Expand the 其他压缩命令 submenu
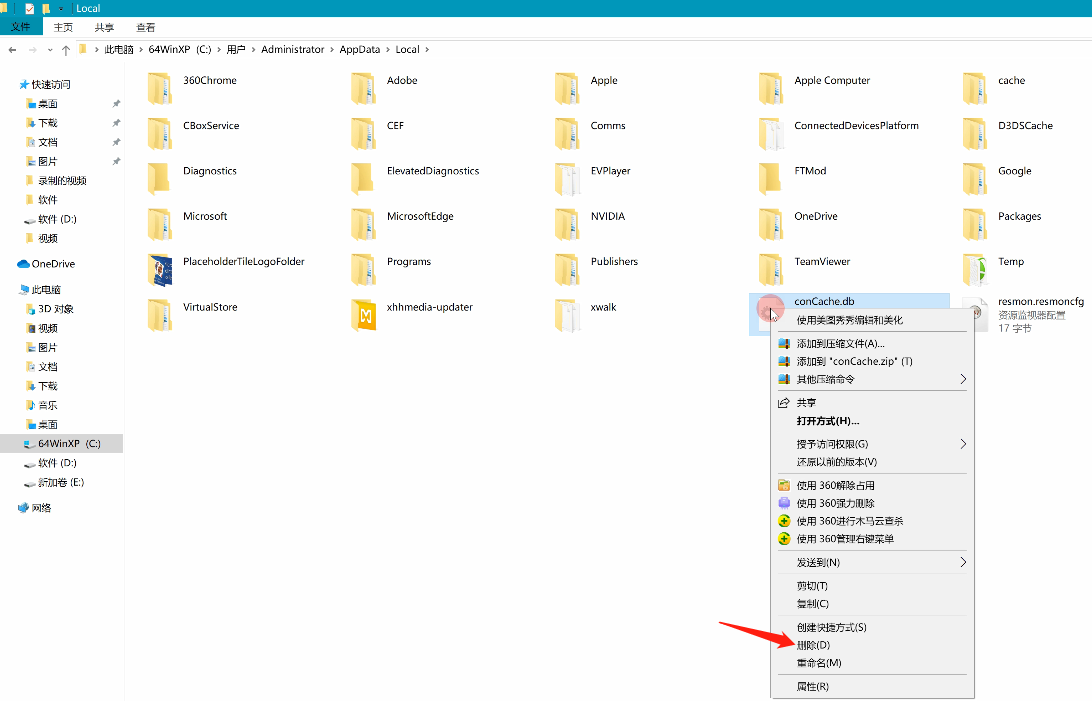The width and height of the screenshot is (1092, 701). click(872, 379)
